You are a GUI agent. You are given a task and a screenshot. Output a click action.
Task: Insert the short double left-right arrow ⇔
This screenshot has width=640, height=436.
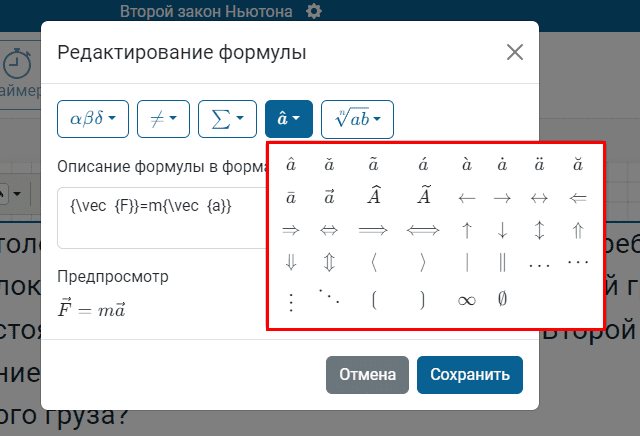329,230
